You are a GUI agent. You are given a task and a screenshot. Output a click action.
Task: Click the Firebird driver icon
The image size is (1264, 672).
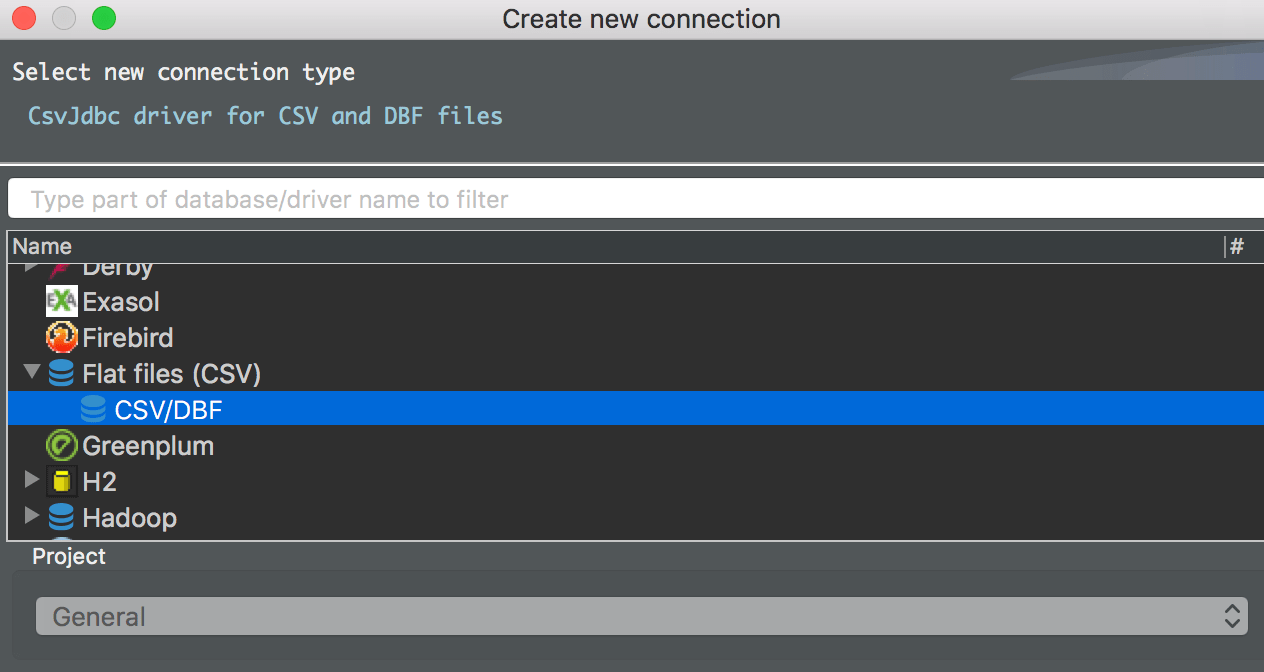click(x=61, y=337)
